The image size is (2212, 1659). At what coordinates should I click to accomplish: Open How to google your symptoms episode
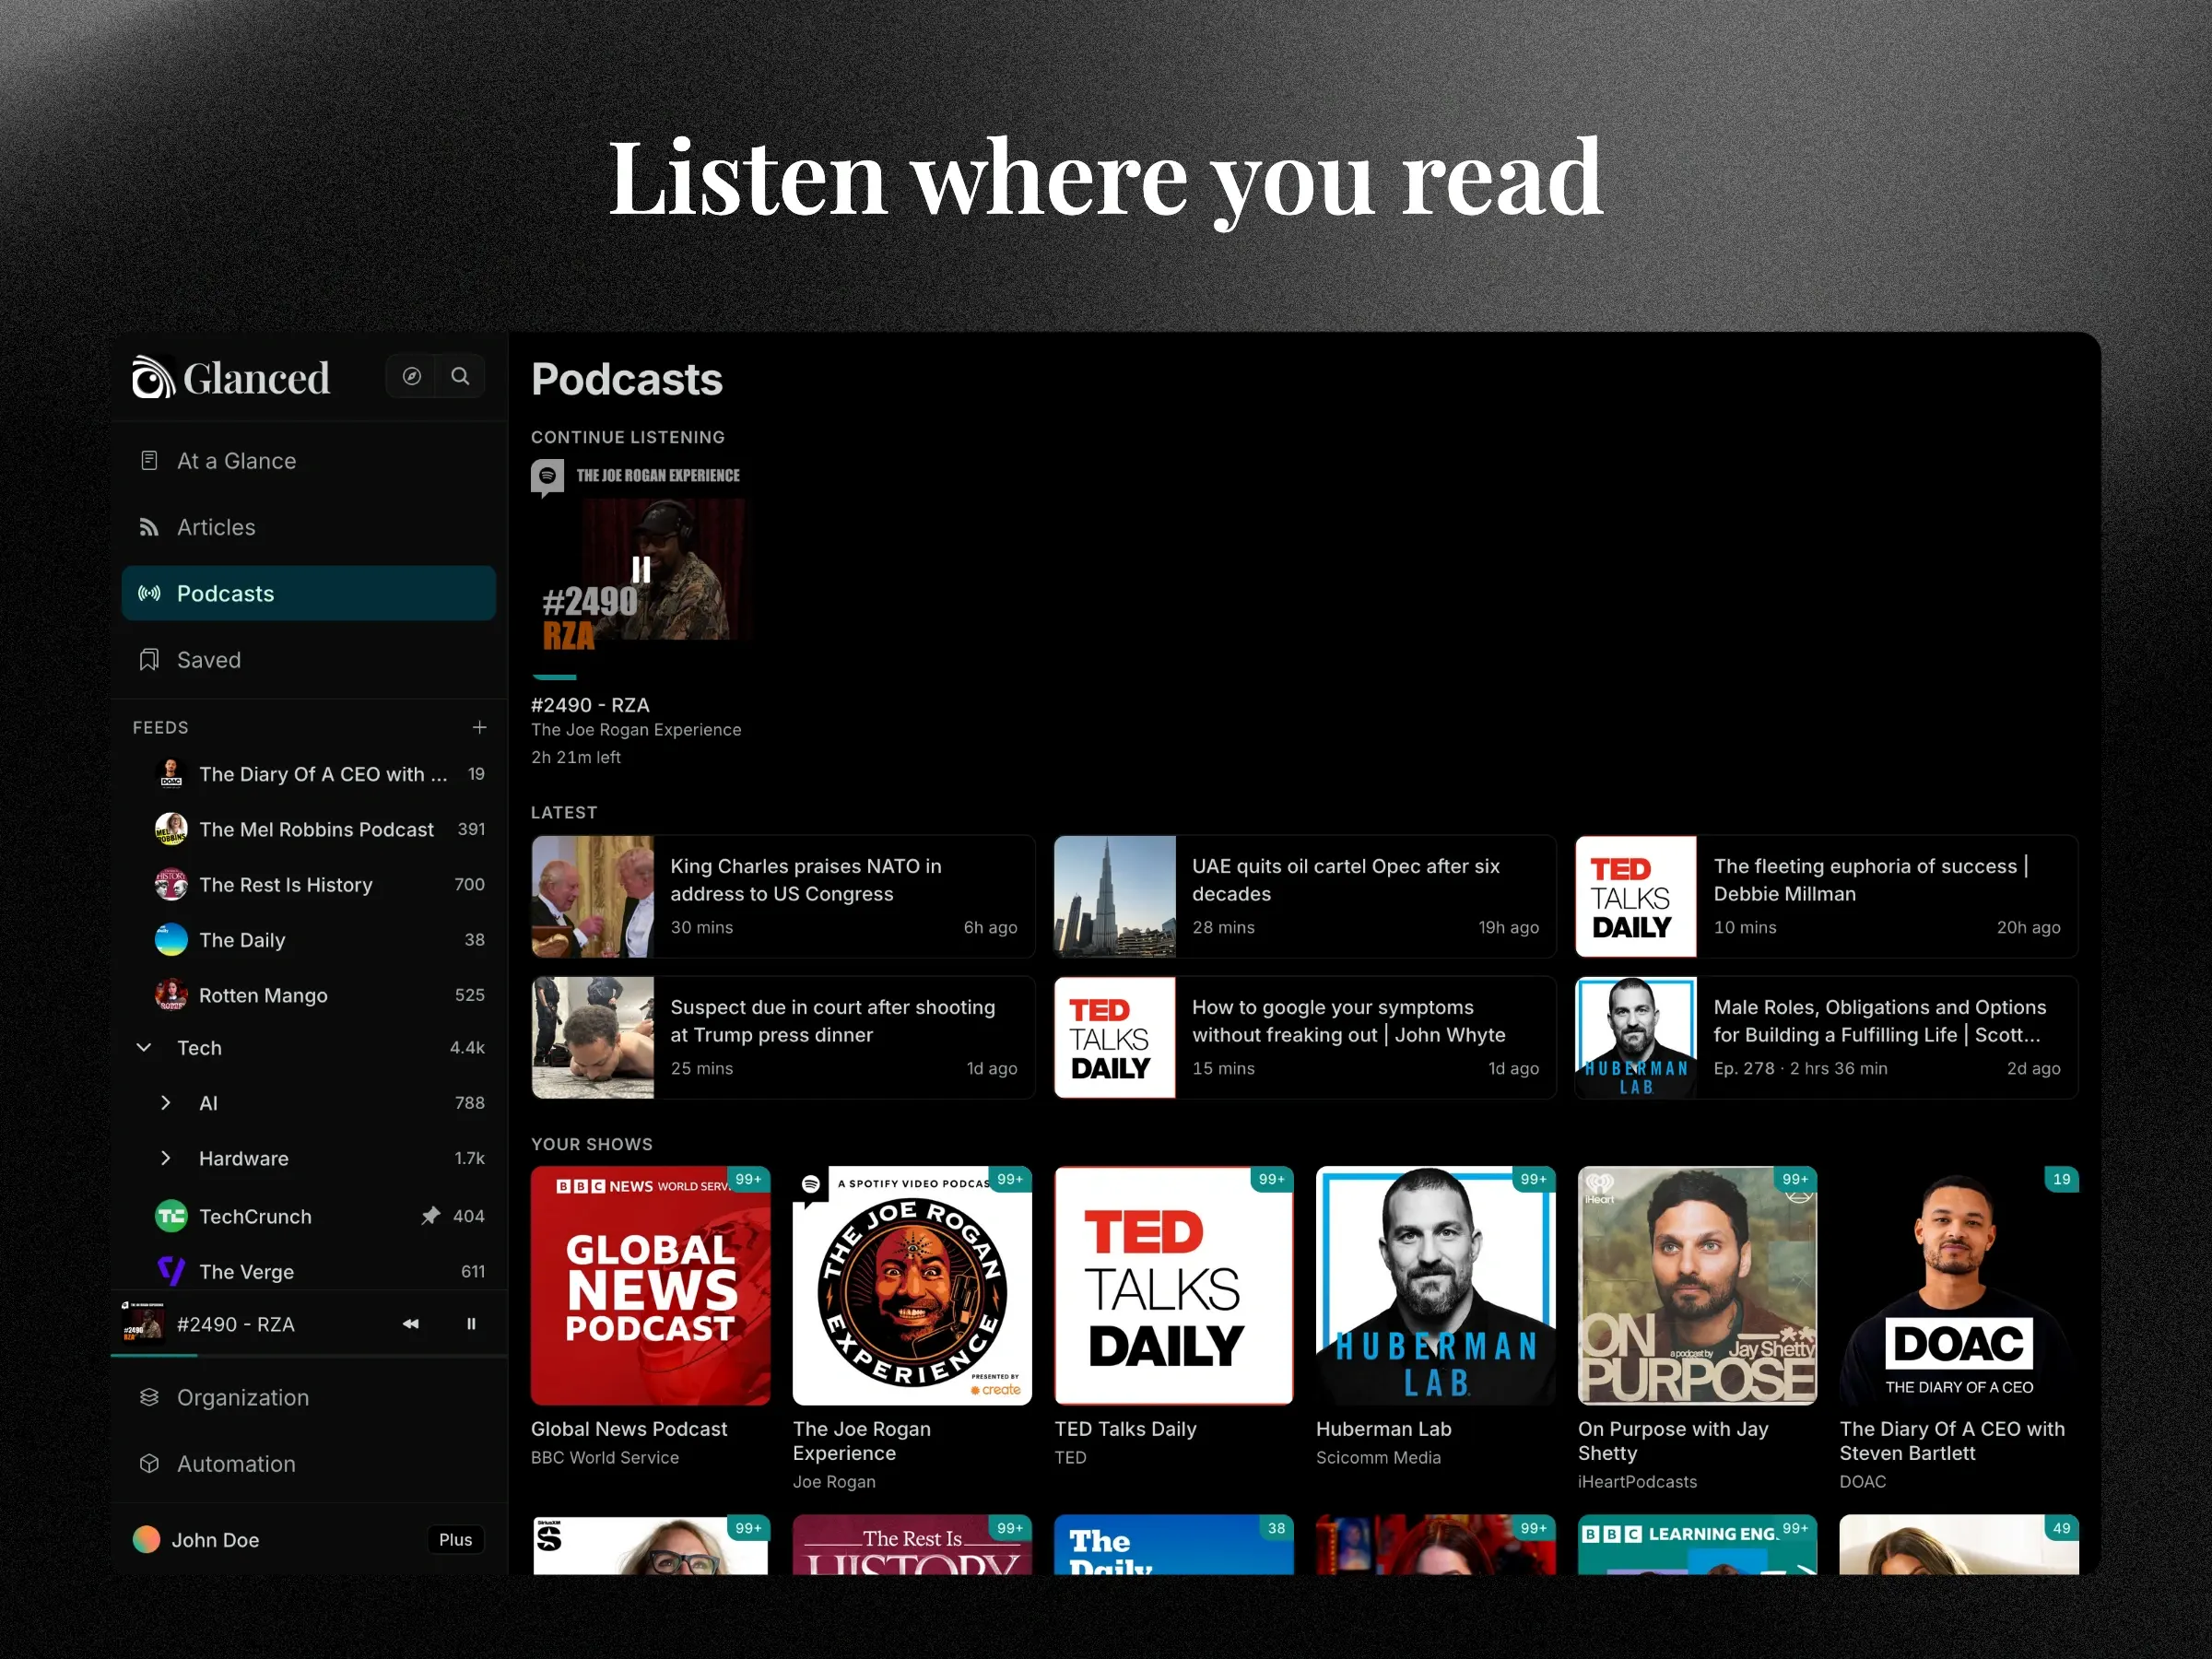point(1305,1037)
